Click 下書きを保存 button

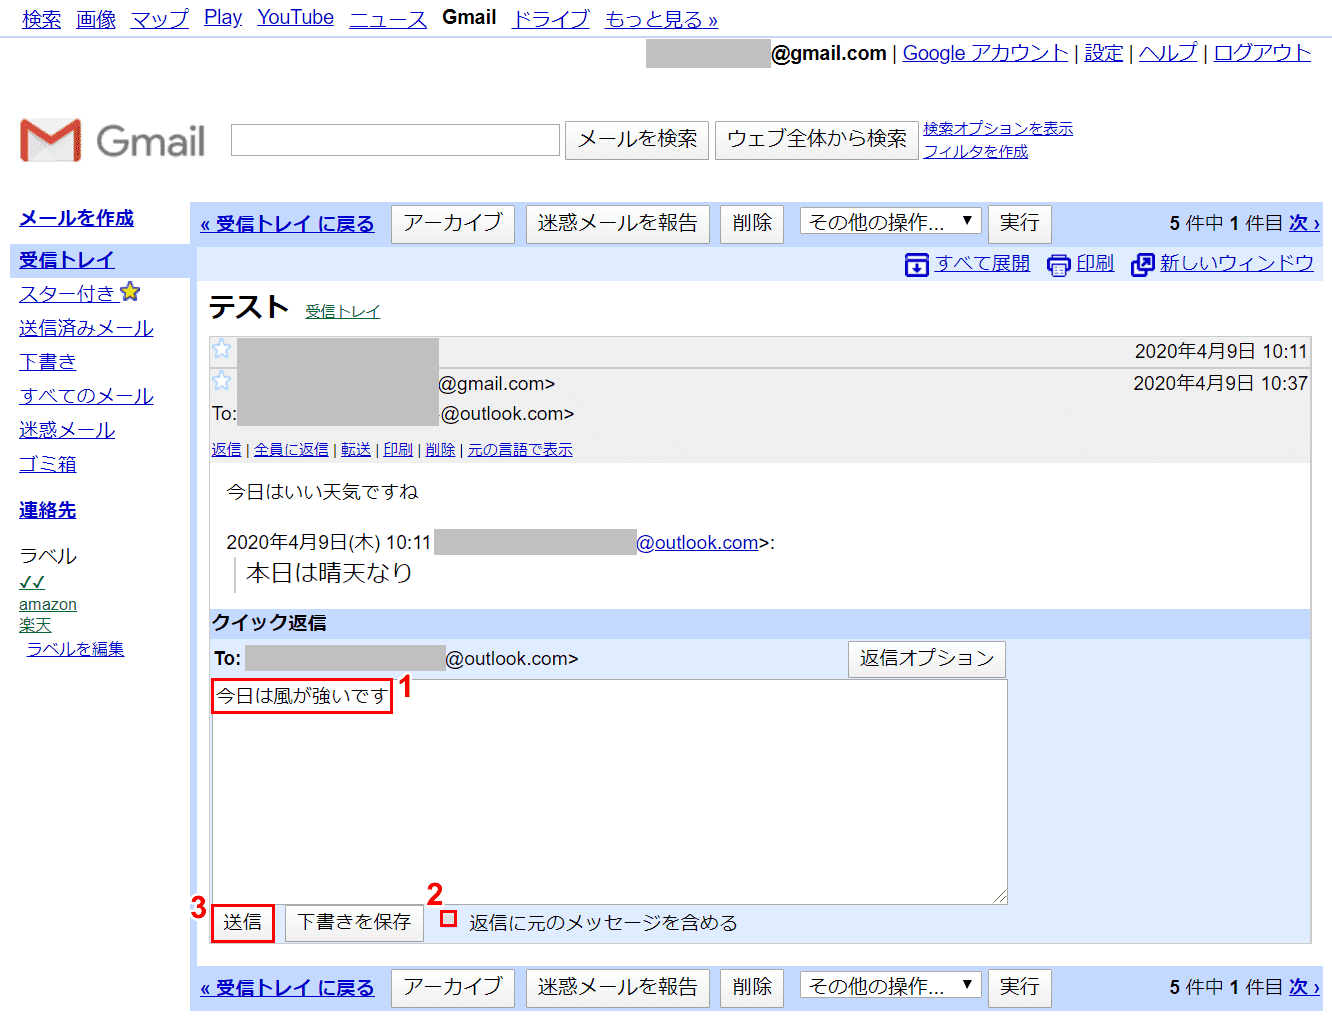(354, 922)
